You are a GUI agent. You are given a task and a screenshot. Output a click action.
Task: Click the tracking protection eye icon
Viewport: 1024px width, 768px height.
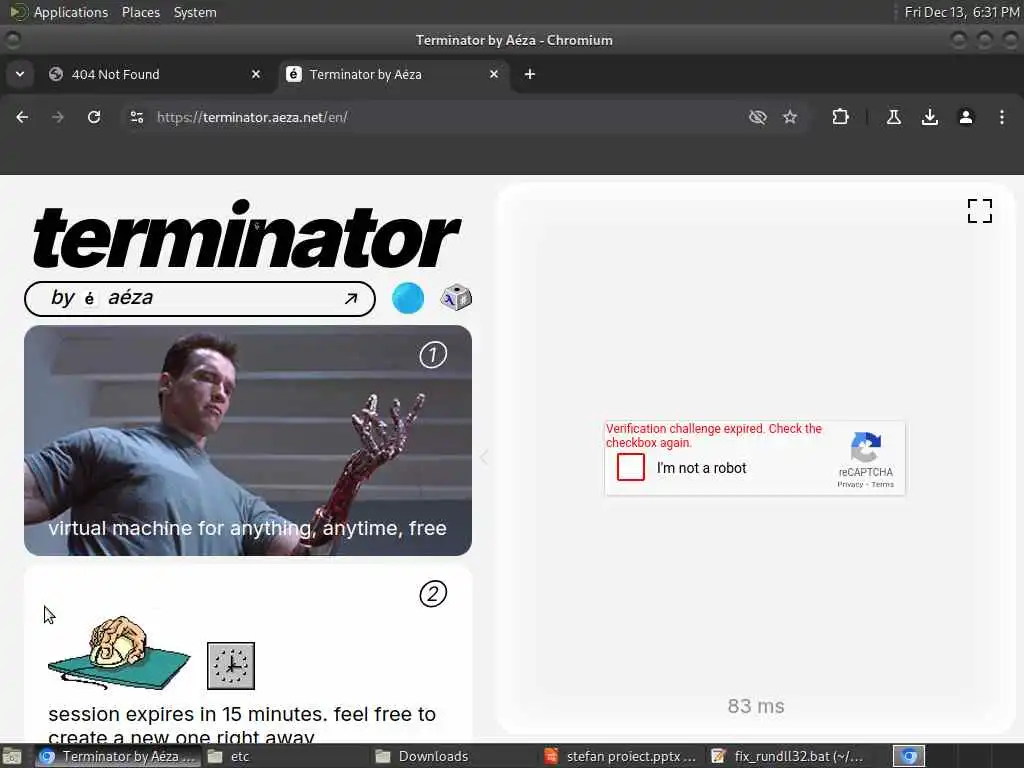[758, 117]
